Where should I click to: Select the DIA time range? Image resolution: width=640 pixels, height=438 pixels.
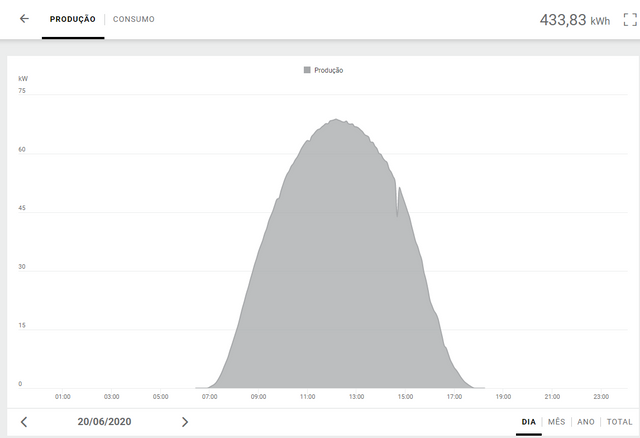528,422
